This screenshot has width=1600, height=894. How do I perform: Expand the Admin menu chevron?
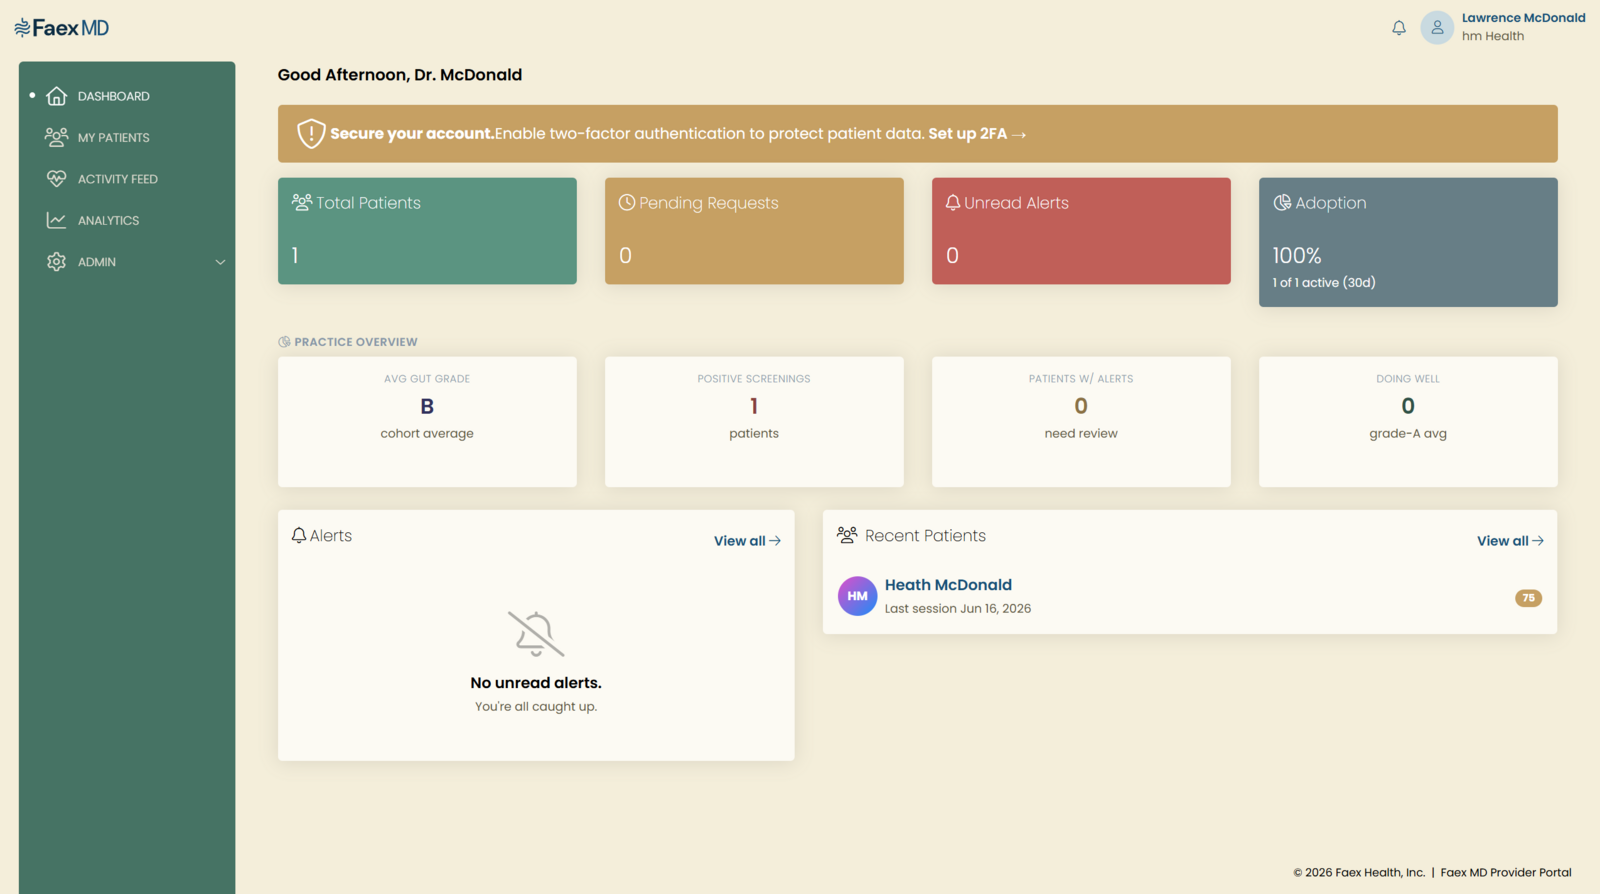coord(220,262)
